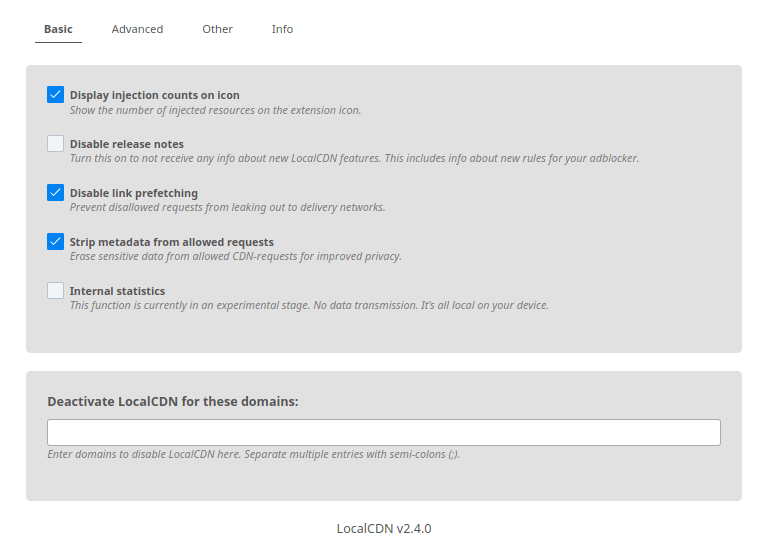Toggle Disable link prefetching checkbox
Screen dimensions: 767x558
55,192
